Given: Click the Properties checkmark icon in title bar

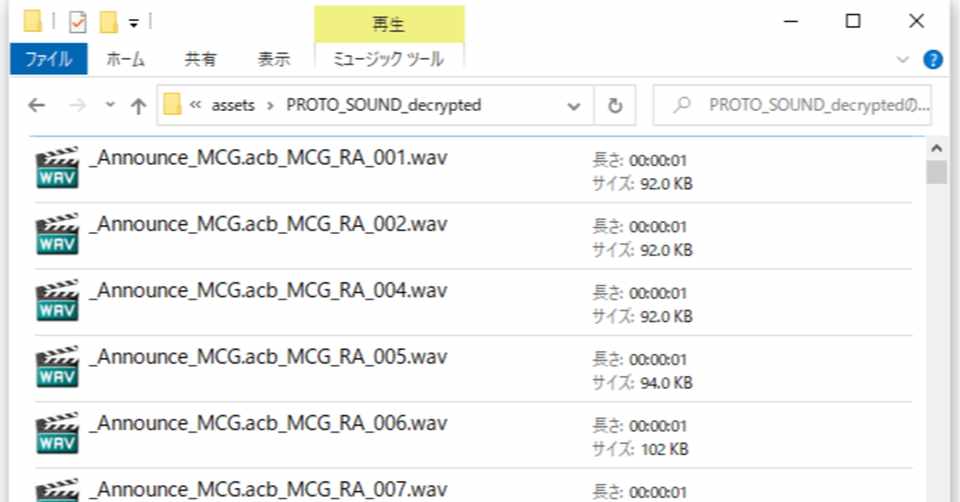Looking at the screenshot, I should pos(78,23).
